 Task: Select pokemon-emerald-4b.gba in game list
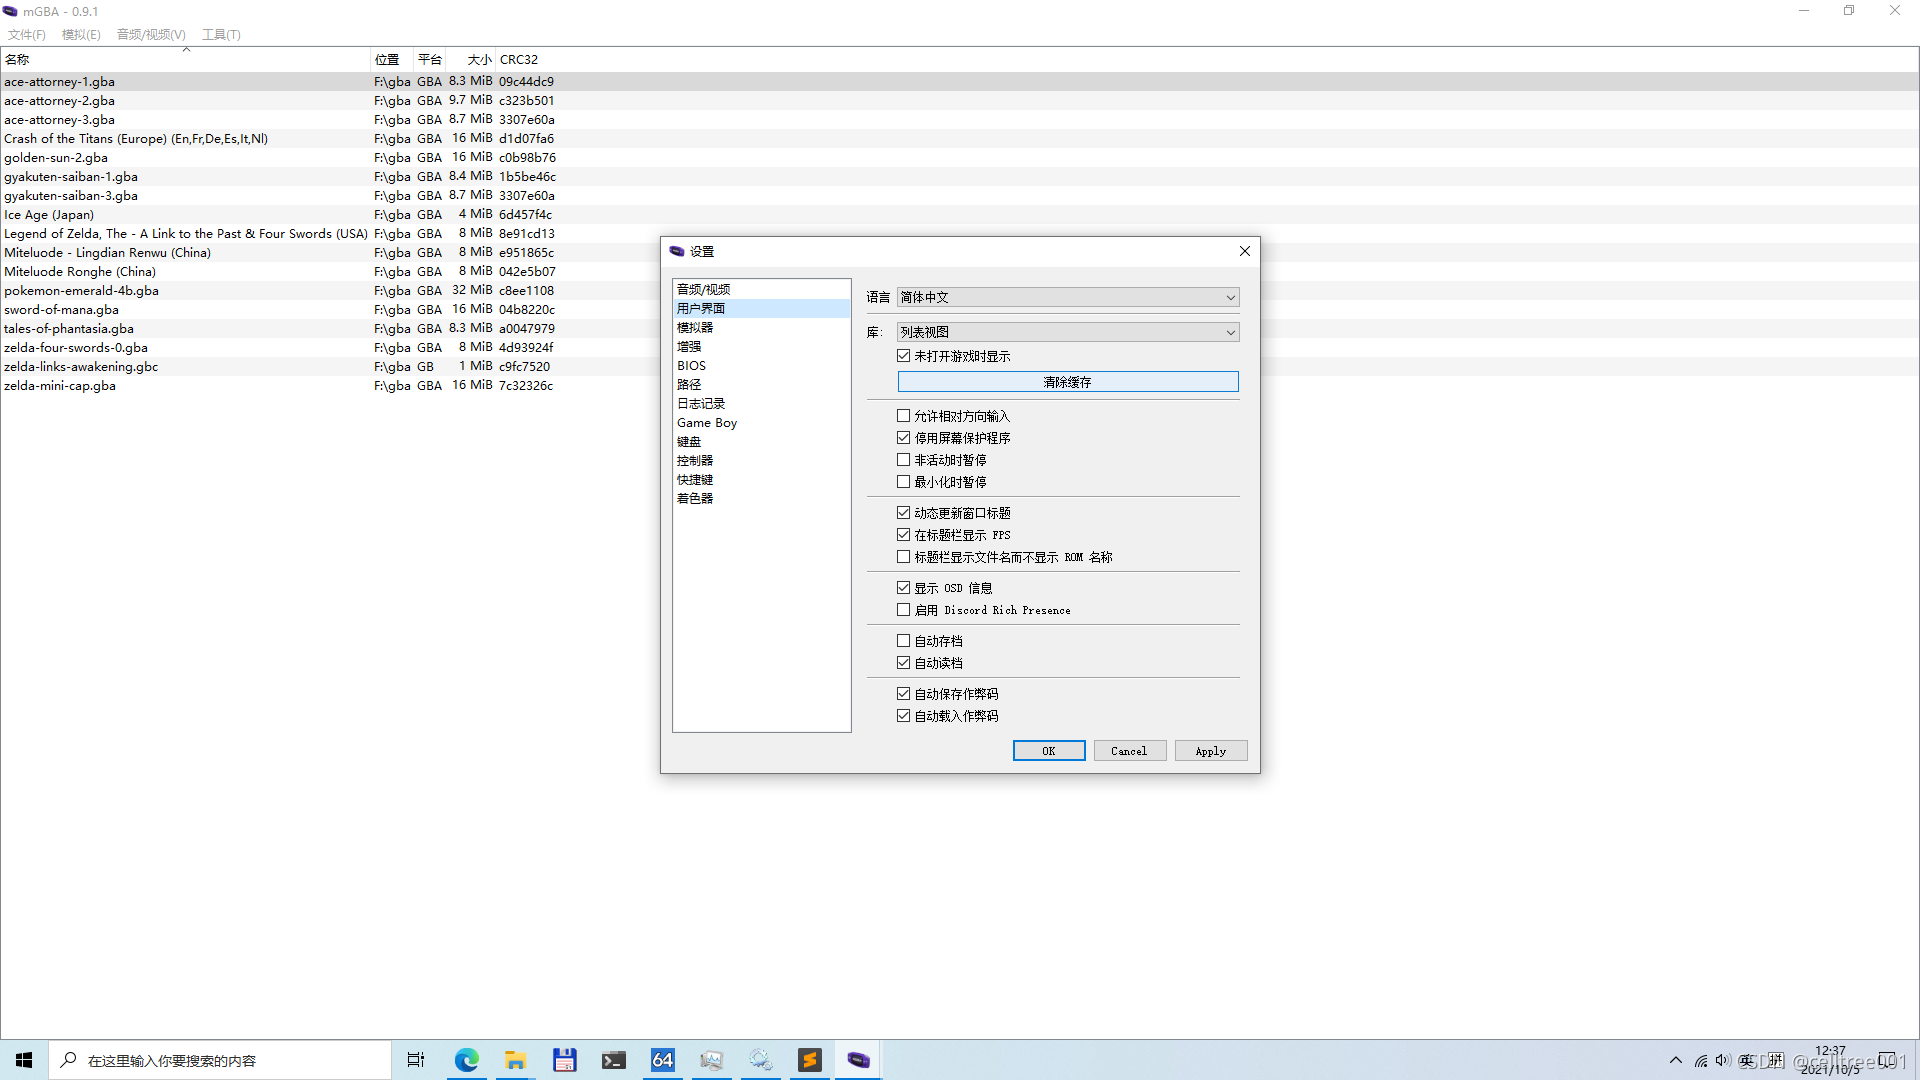pos(81,291)
